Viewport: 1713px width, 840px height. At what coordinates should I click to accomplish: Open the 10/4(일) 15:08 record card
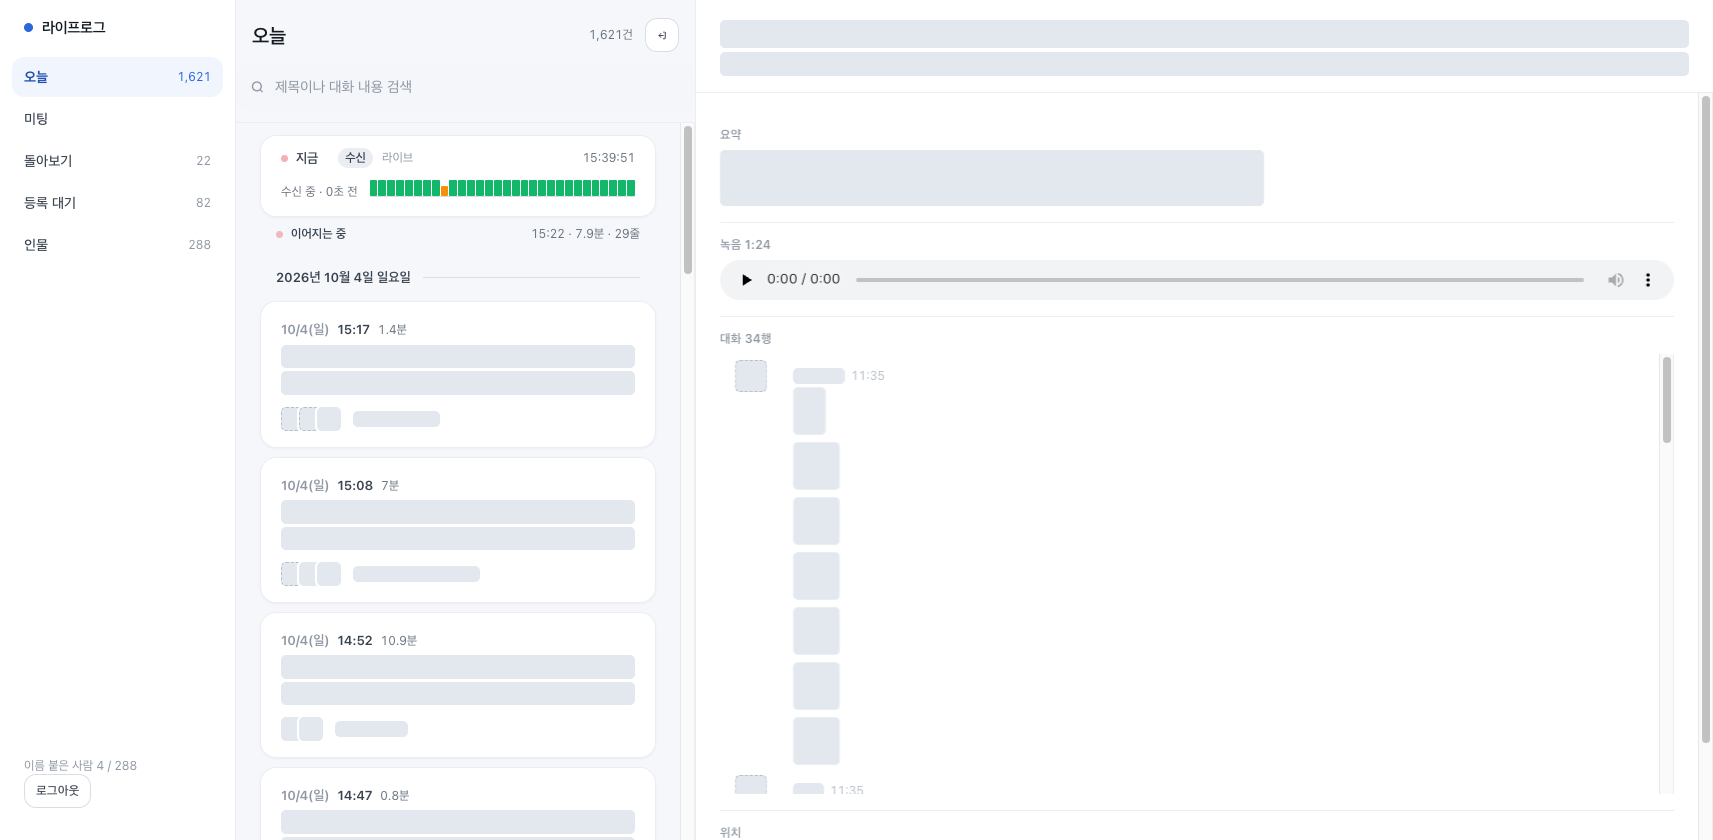point(458,530)
